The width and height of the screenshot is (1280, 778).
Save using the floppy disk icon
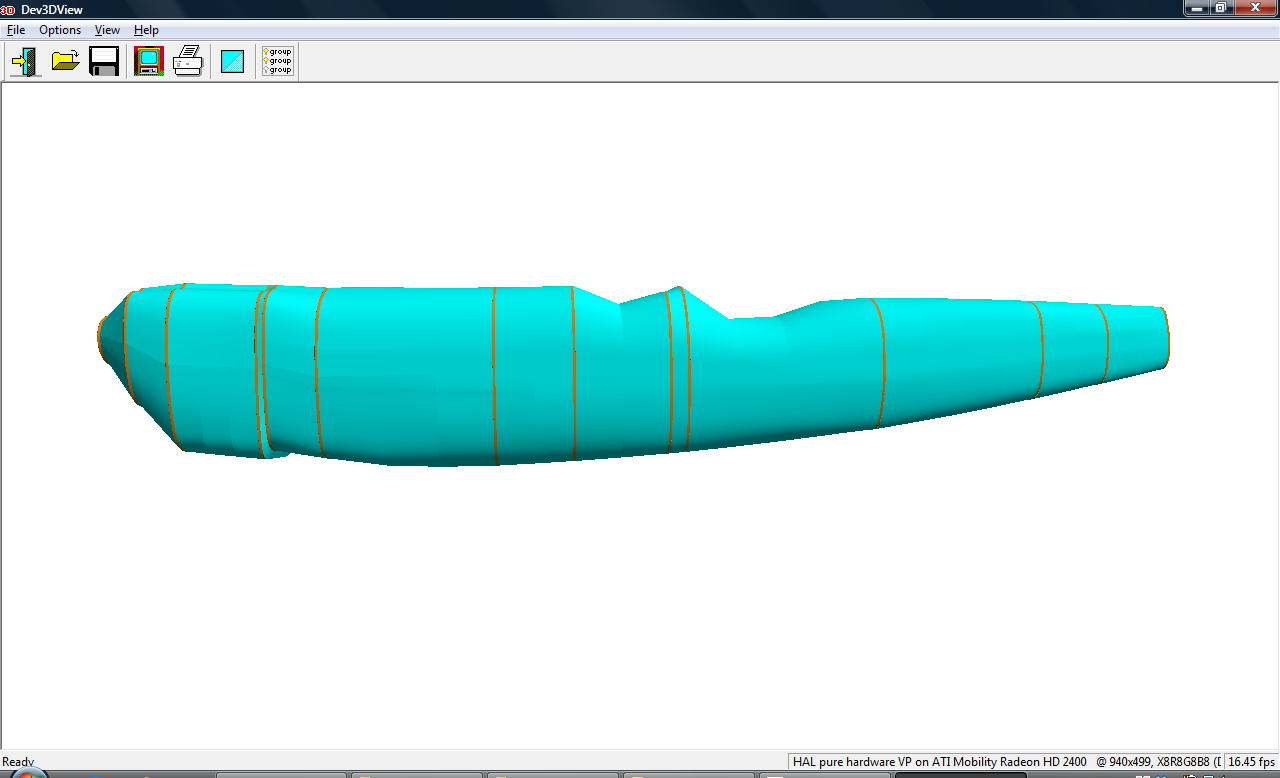[104, 61]
